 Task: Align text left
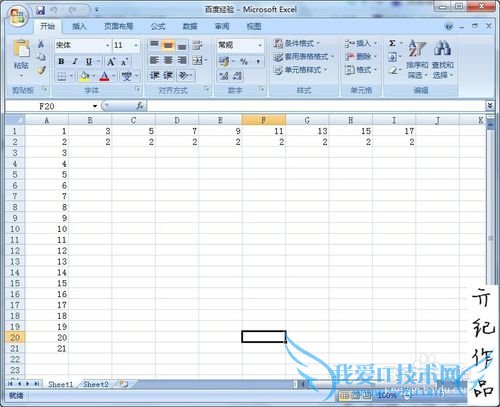(x=154, y=60)
